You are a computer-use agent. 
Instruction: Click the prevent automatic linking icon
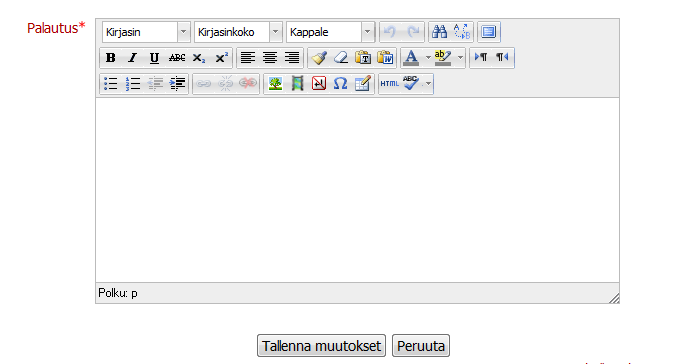[248, 84]
